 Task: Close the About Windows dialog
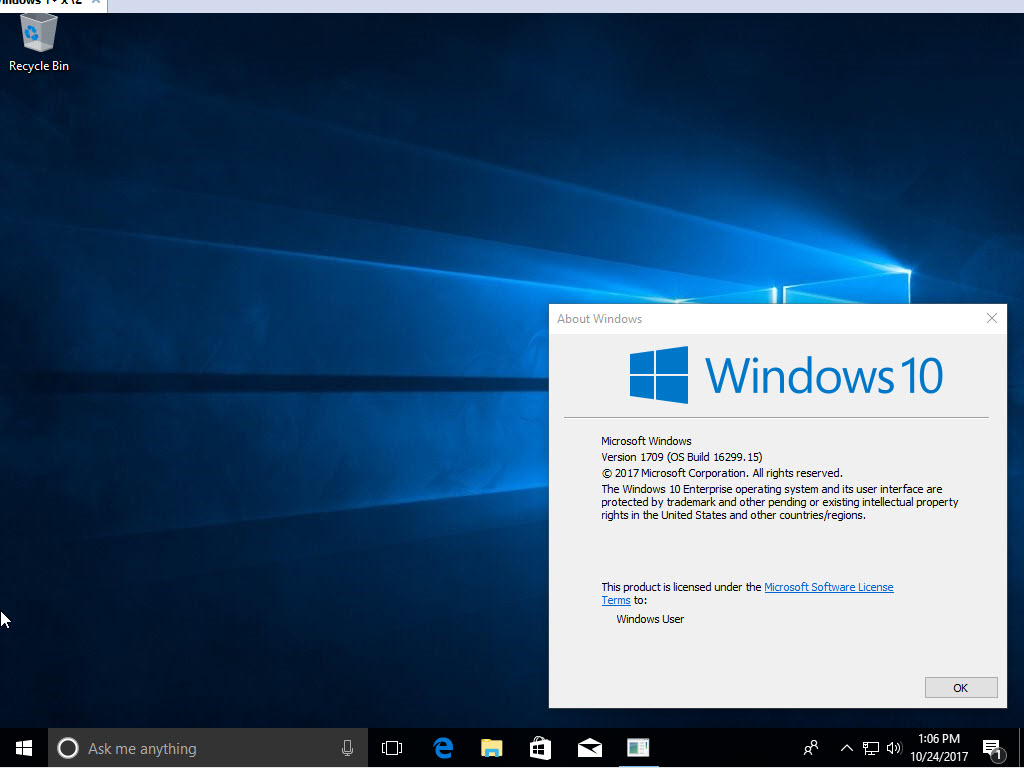tap(991, 318)
